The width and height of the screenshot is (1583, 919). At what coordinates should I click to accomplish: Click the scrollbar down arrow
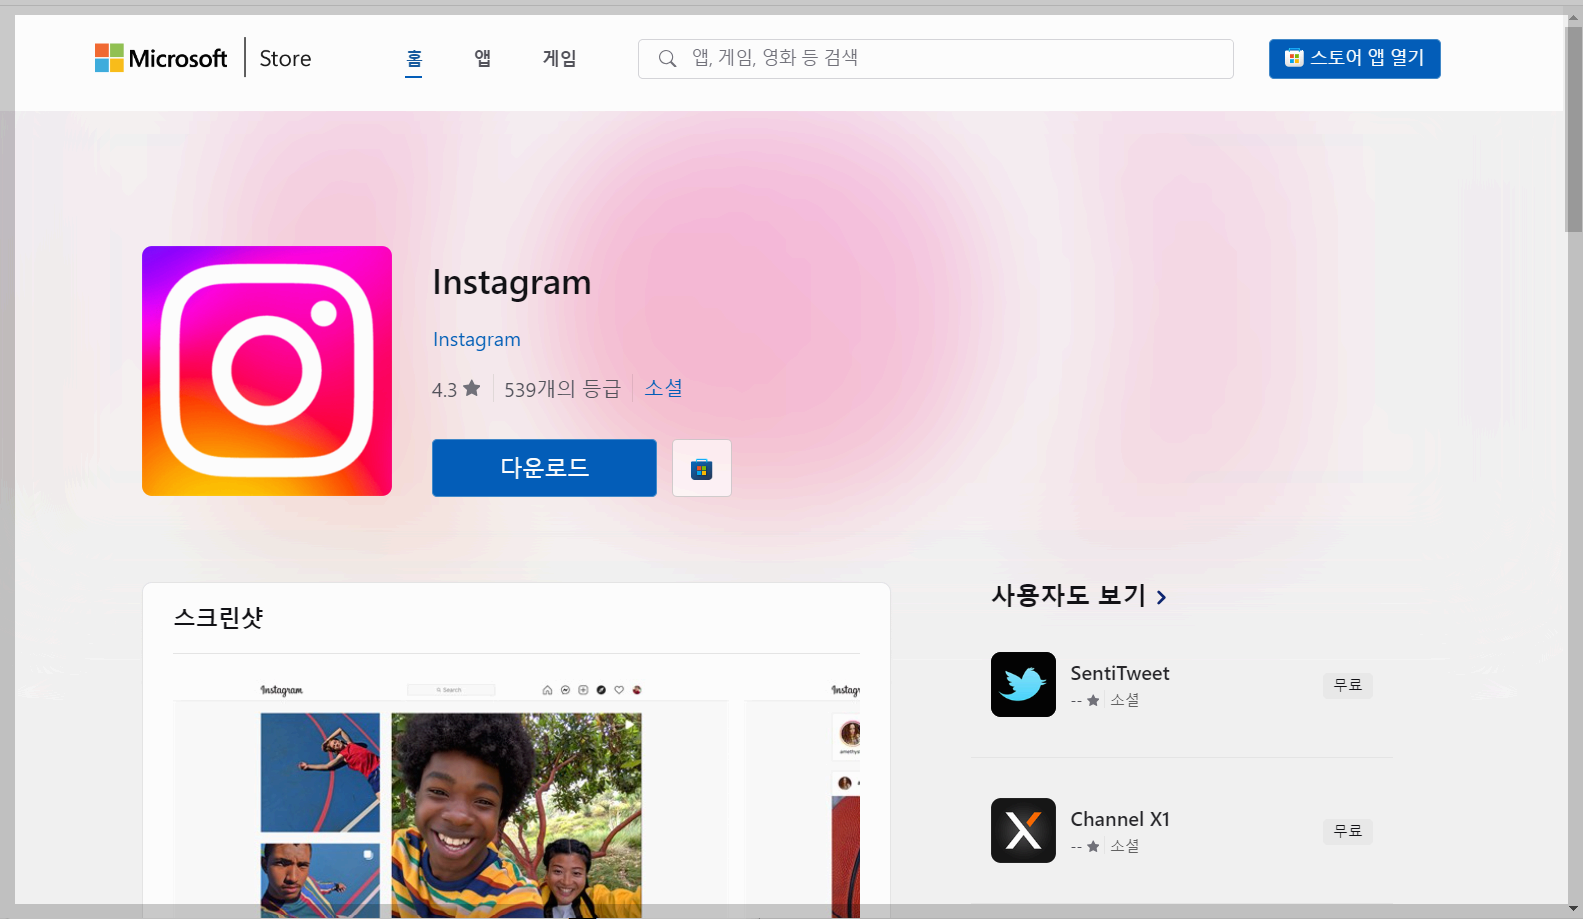click(1574, 909)
